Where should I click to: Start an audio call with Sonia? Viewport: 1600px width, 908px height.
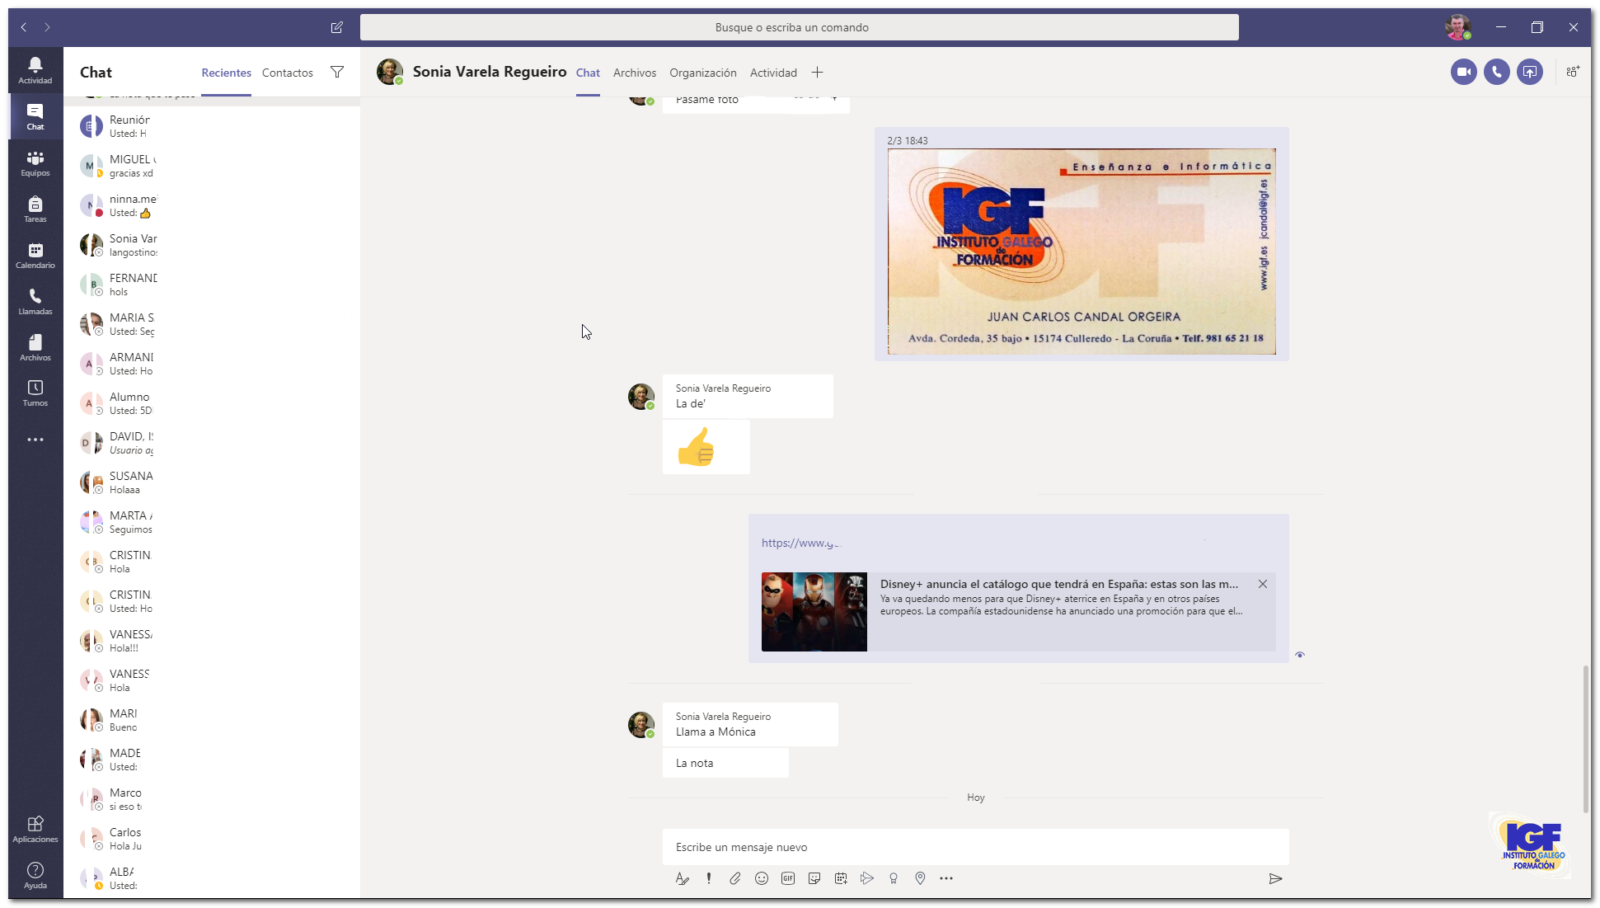[1496, 72]
